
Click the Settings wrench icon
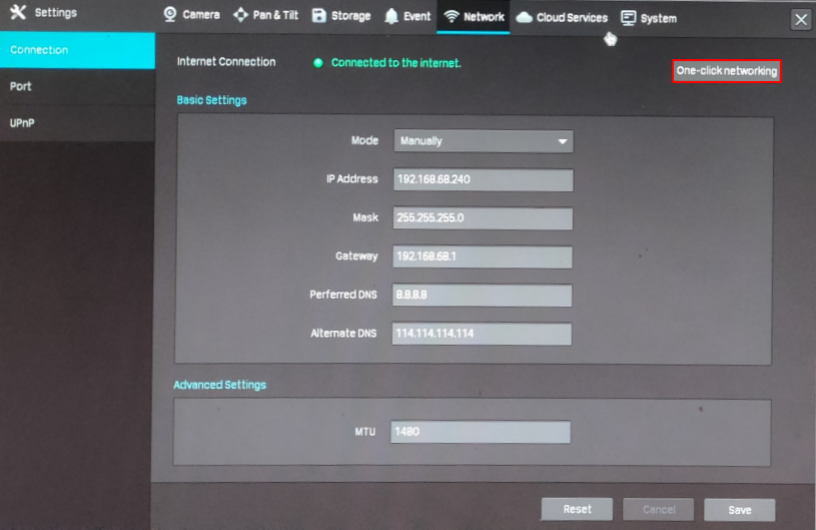(18, 13)
